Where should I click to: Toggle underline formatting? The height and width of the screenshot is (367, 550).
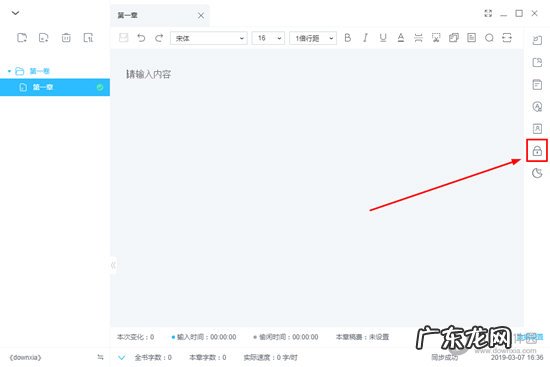[x=383, y=38]
